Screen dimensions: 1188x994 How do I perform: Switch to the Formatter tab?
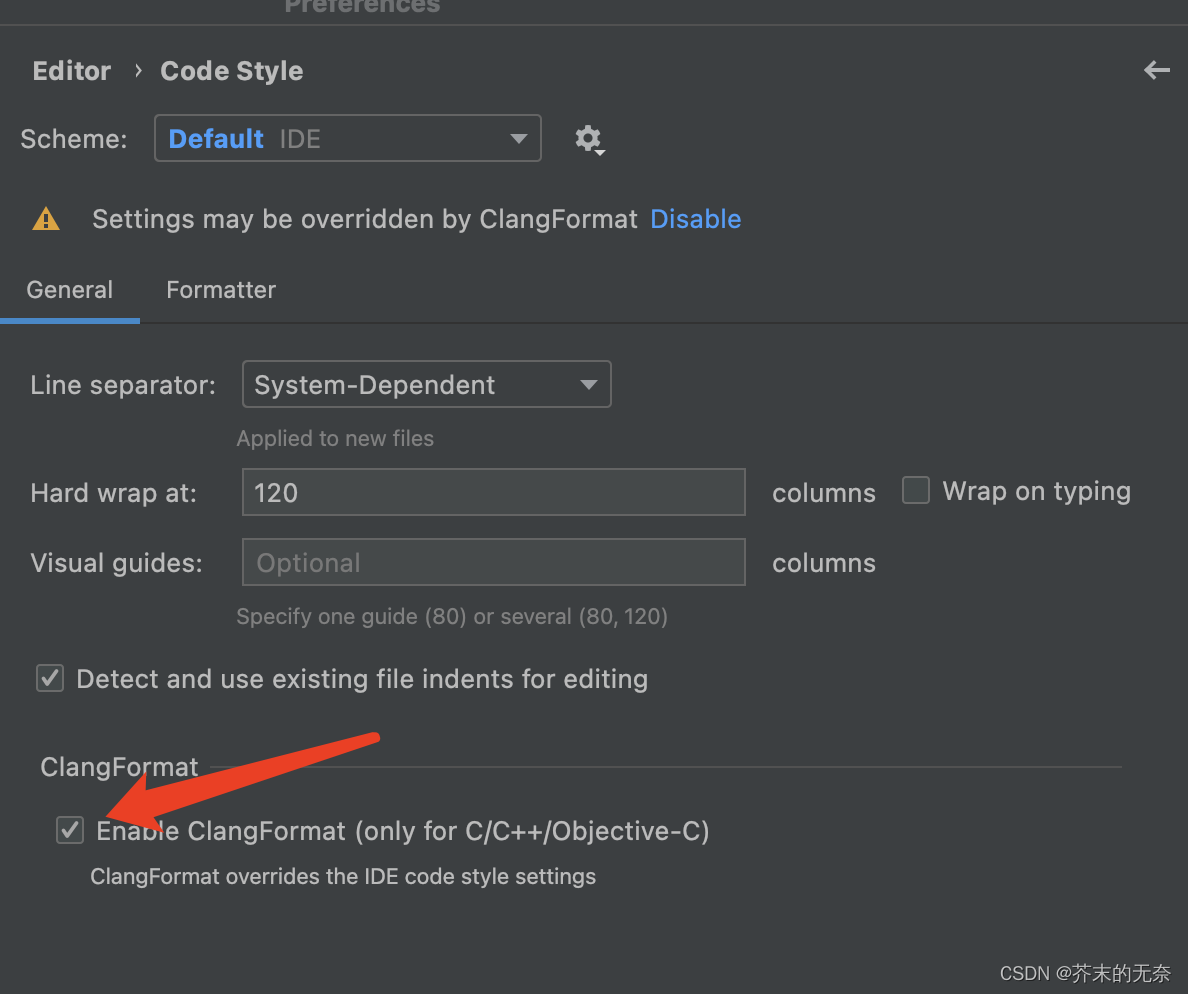pyautogui.click(x=221, y=290)
